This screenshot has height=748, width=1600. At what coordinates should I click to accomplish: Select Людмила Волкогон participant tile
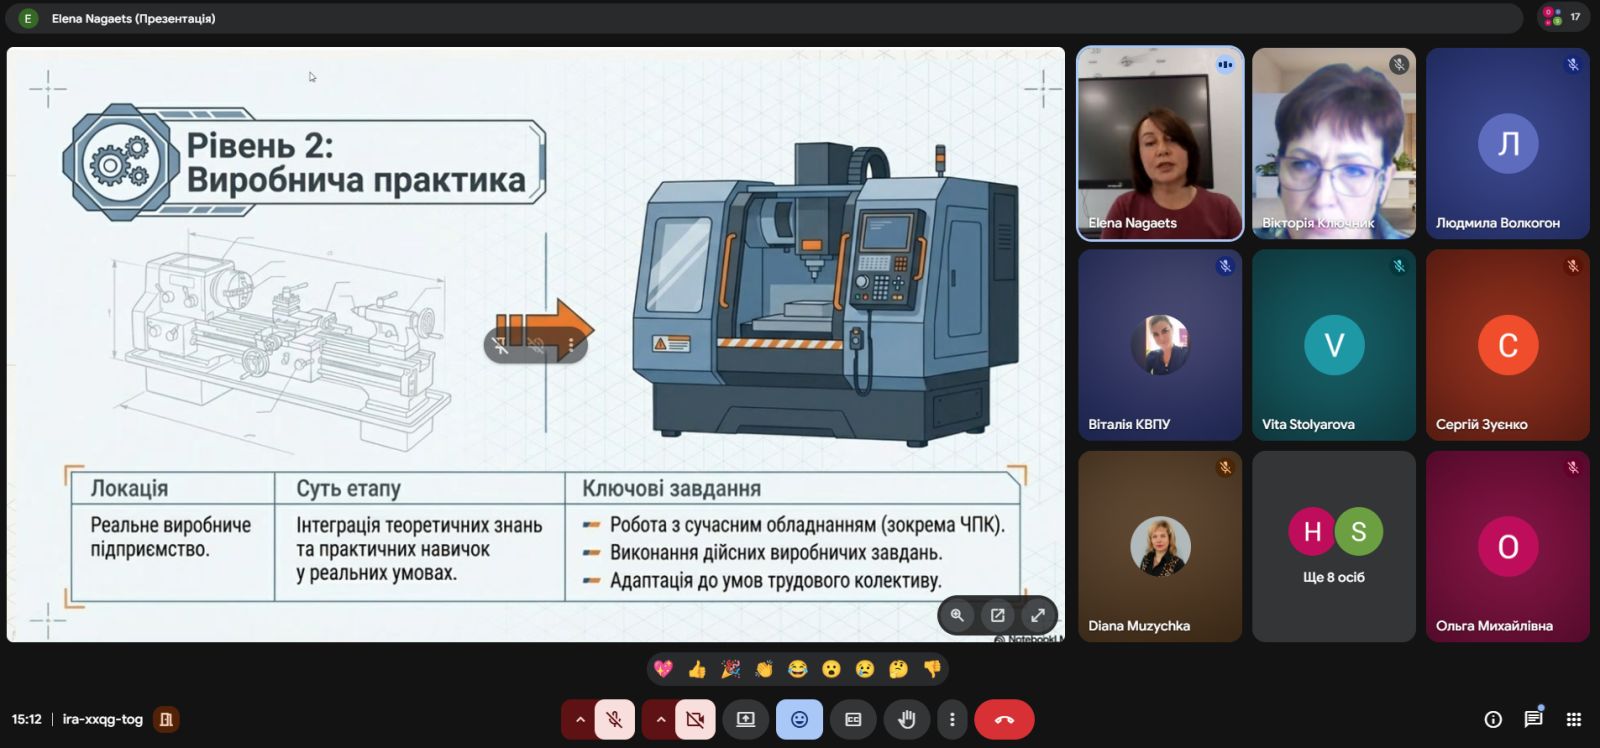[x=1508, y=144]
